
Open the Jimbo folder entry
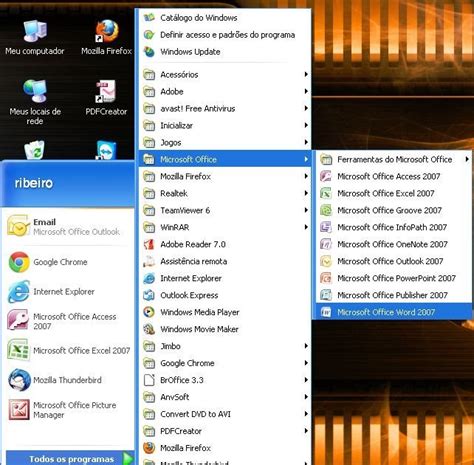(225, 346)
